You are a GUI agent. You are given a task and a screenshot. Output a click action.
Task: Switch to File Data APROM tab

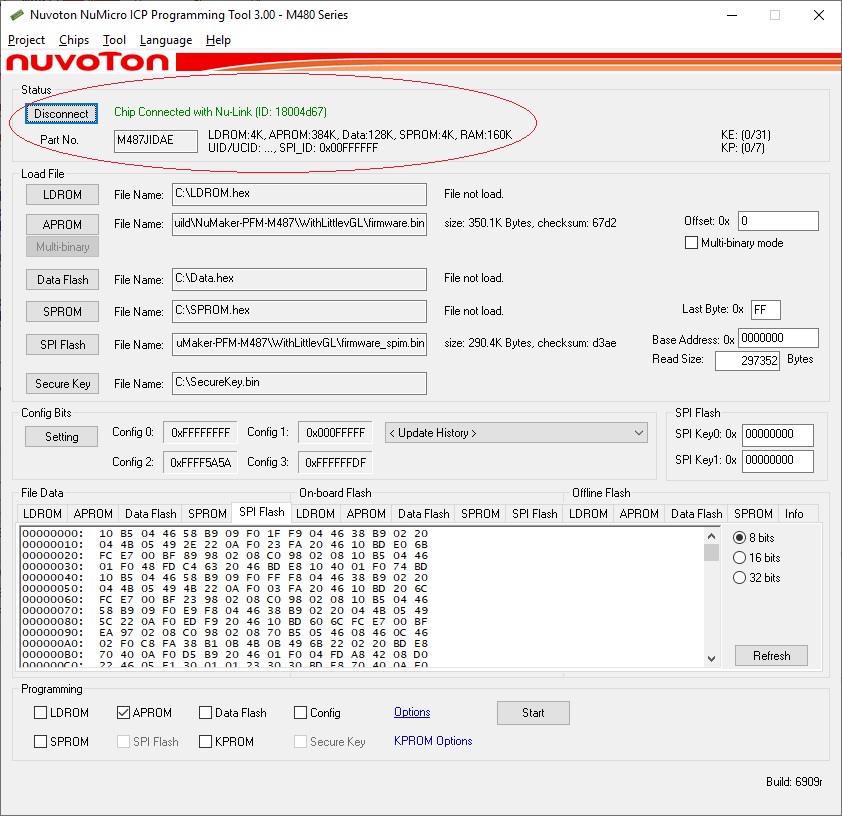point(93,514)
